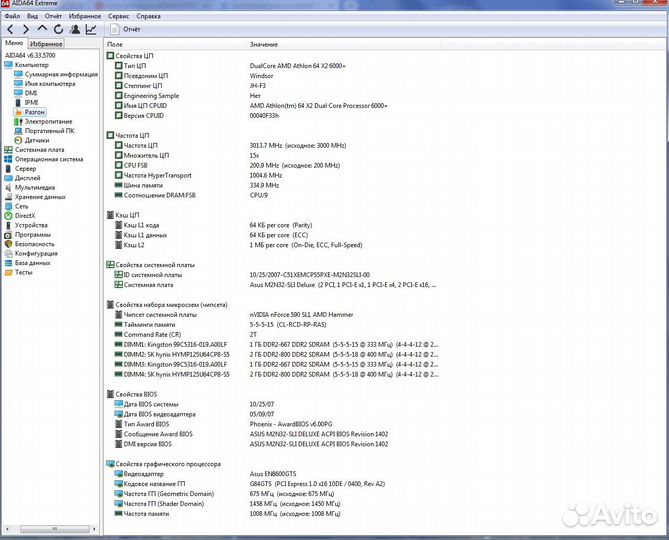Click the user icon in the toolbar
Screen dimensions: 669x540
point(75,30)
